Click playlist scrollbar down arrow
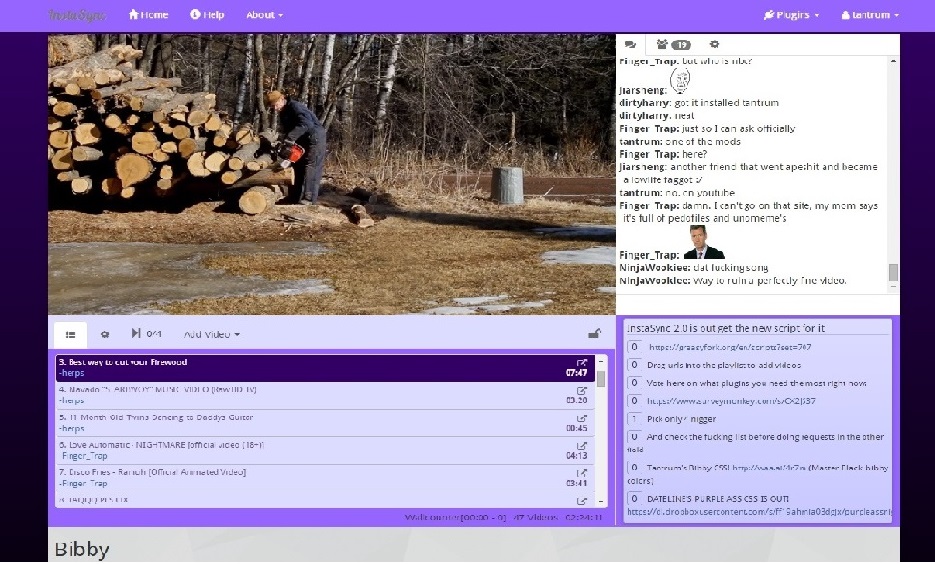Screen dimensions: 935x564 (x=601, y=501)
